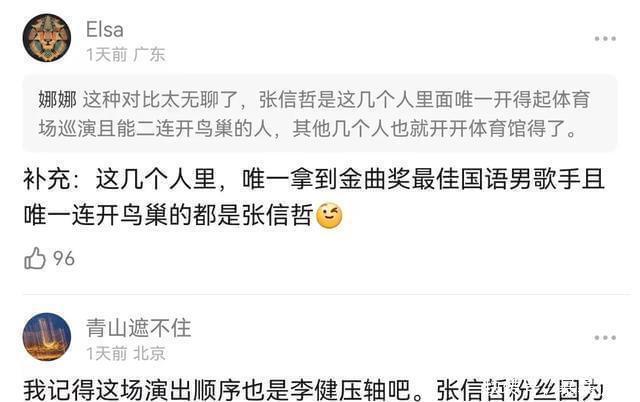Tap the 1天前 timestamp under 青山遮不住
The image size is (640, 402).
107,353
